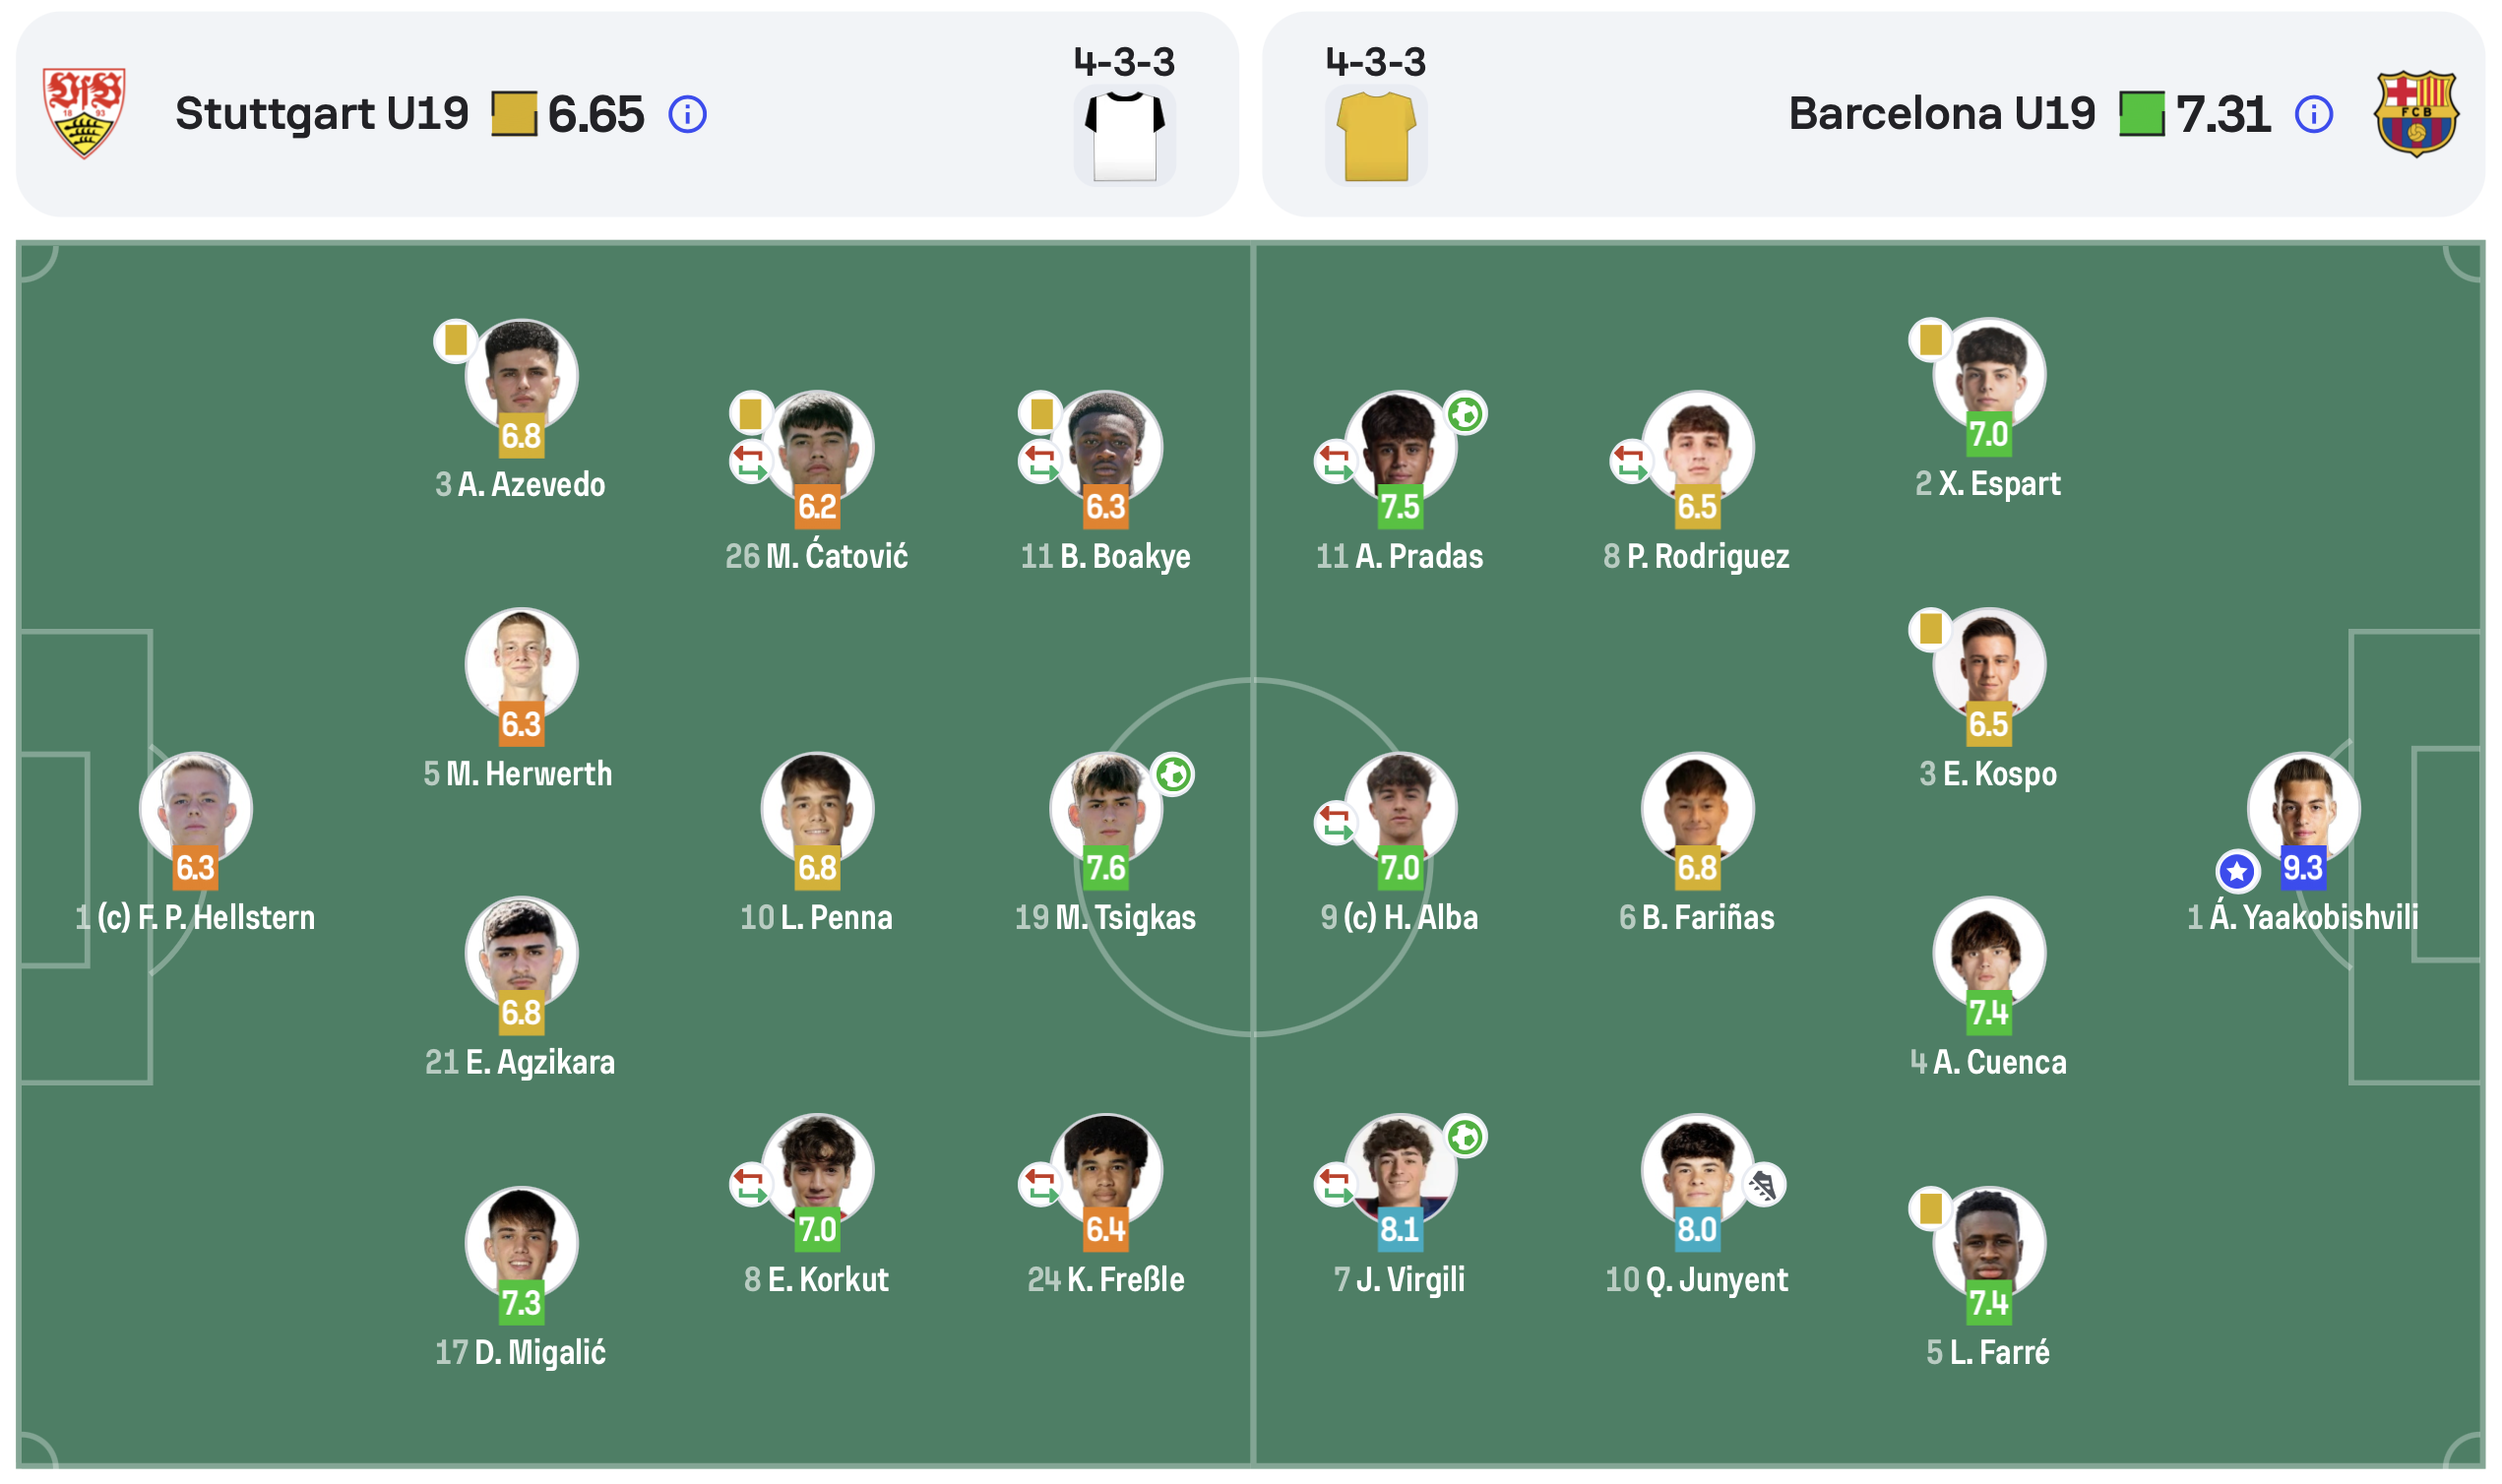Click the FC Barcelona club crest
2502x1484 pixels.
click(x=2415, y=113)
